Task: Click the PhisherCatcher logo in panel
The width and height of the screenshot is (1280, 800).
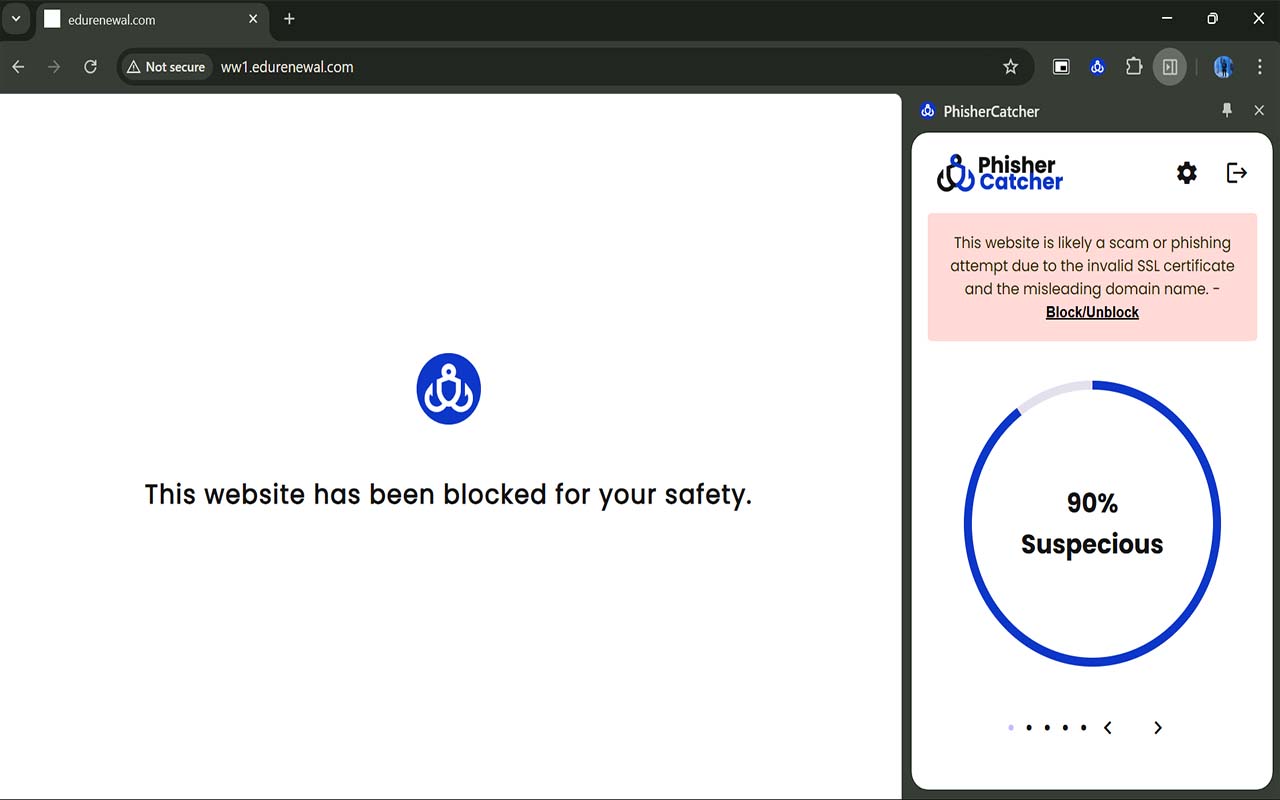Action: (x=1000, y=173)
